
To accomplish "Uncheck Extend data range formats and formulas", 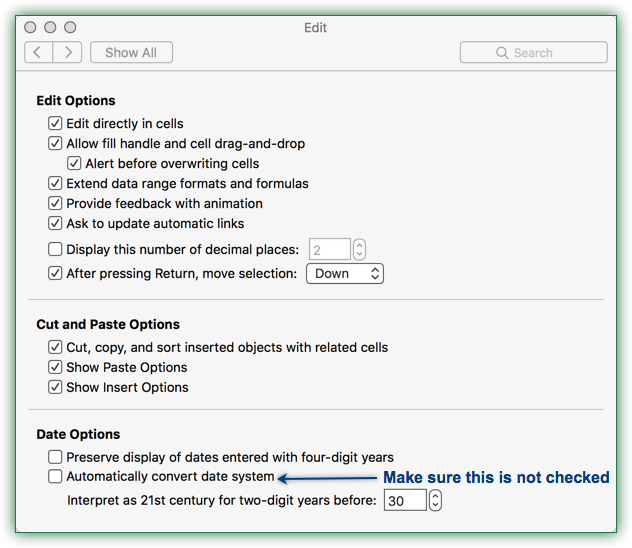I will tap(55, 183).
